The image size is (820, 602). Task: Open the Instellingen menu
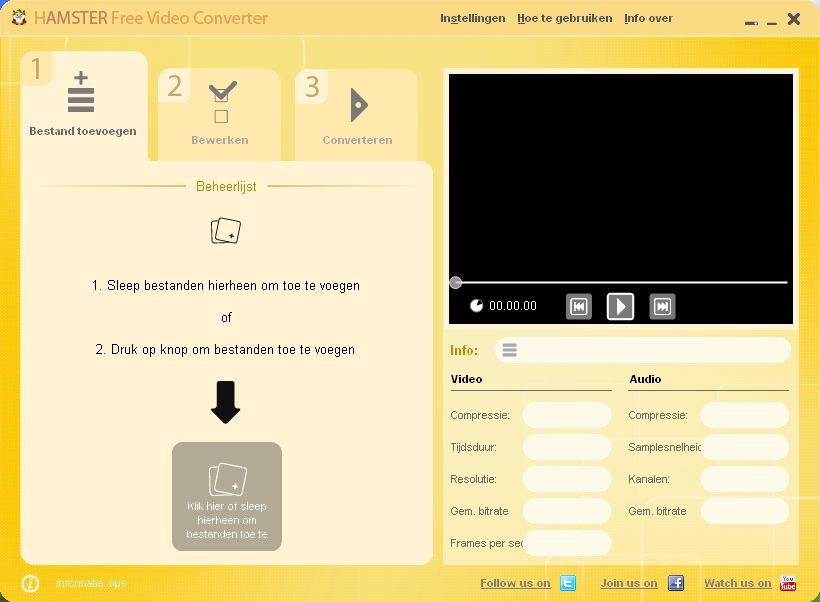coord(473,17)
